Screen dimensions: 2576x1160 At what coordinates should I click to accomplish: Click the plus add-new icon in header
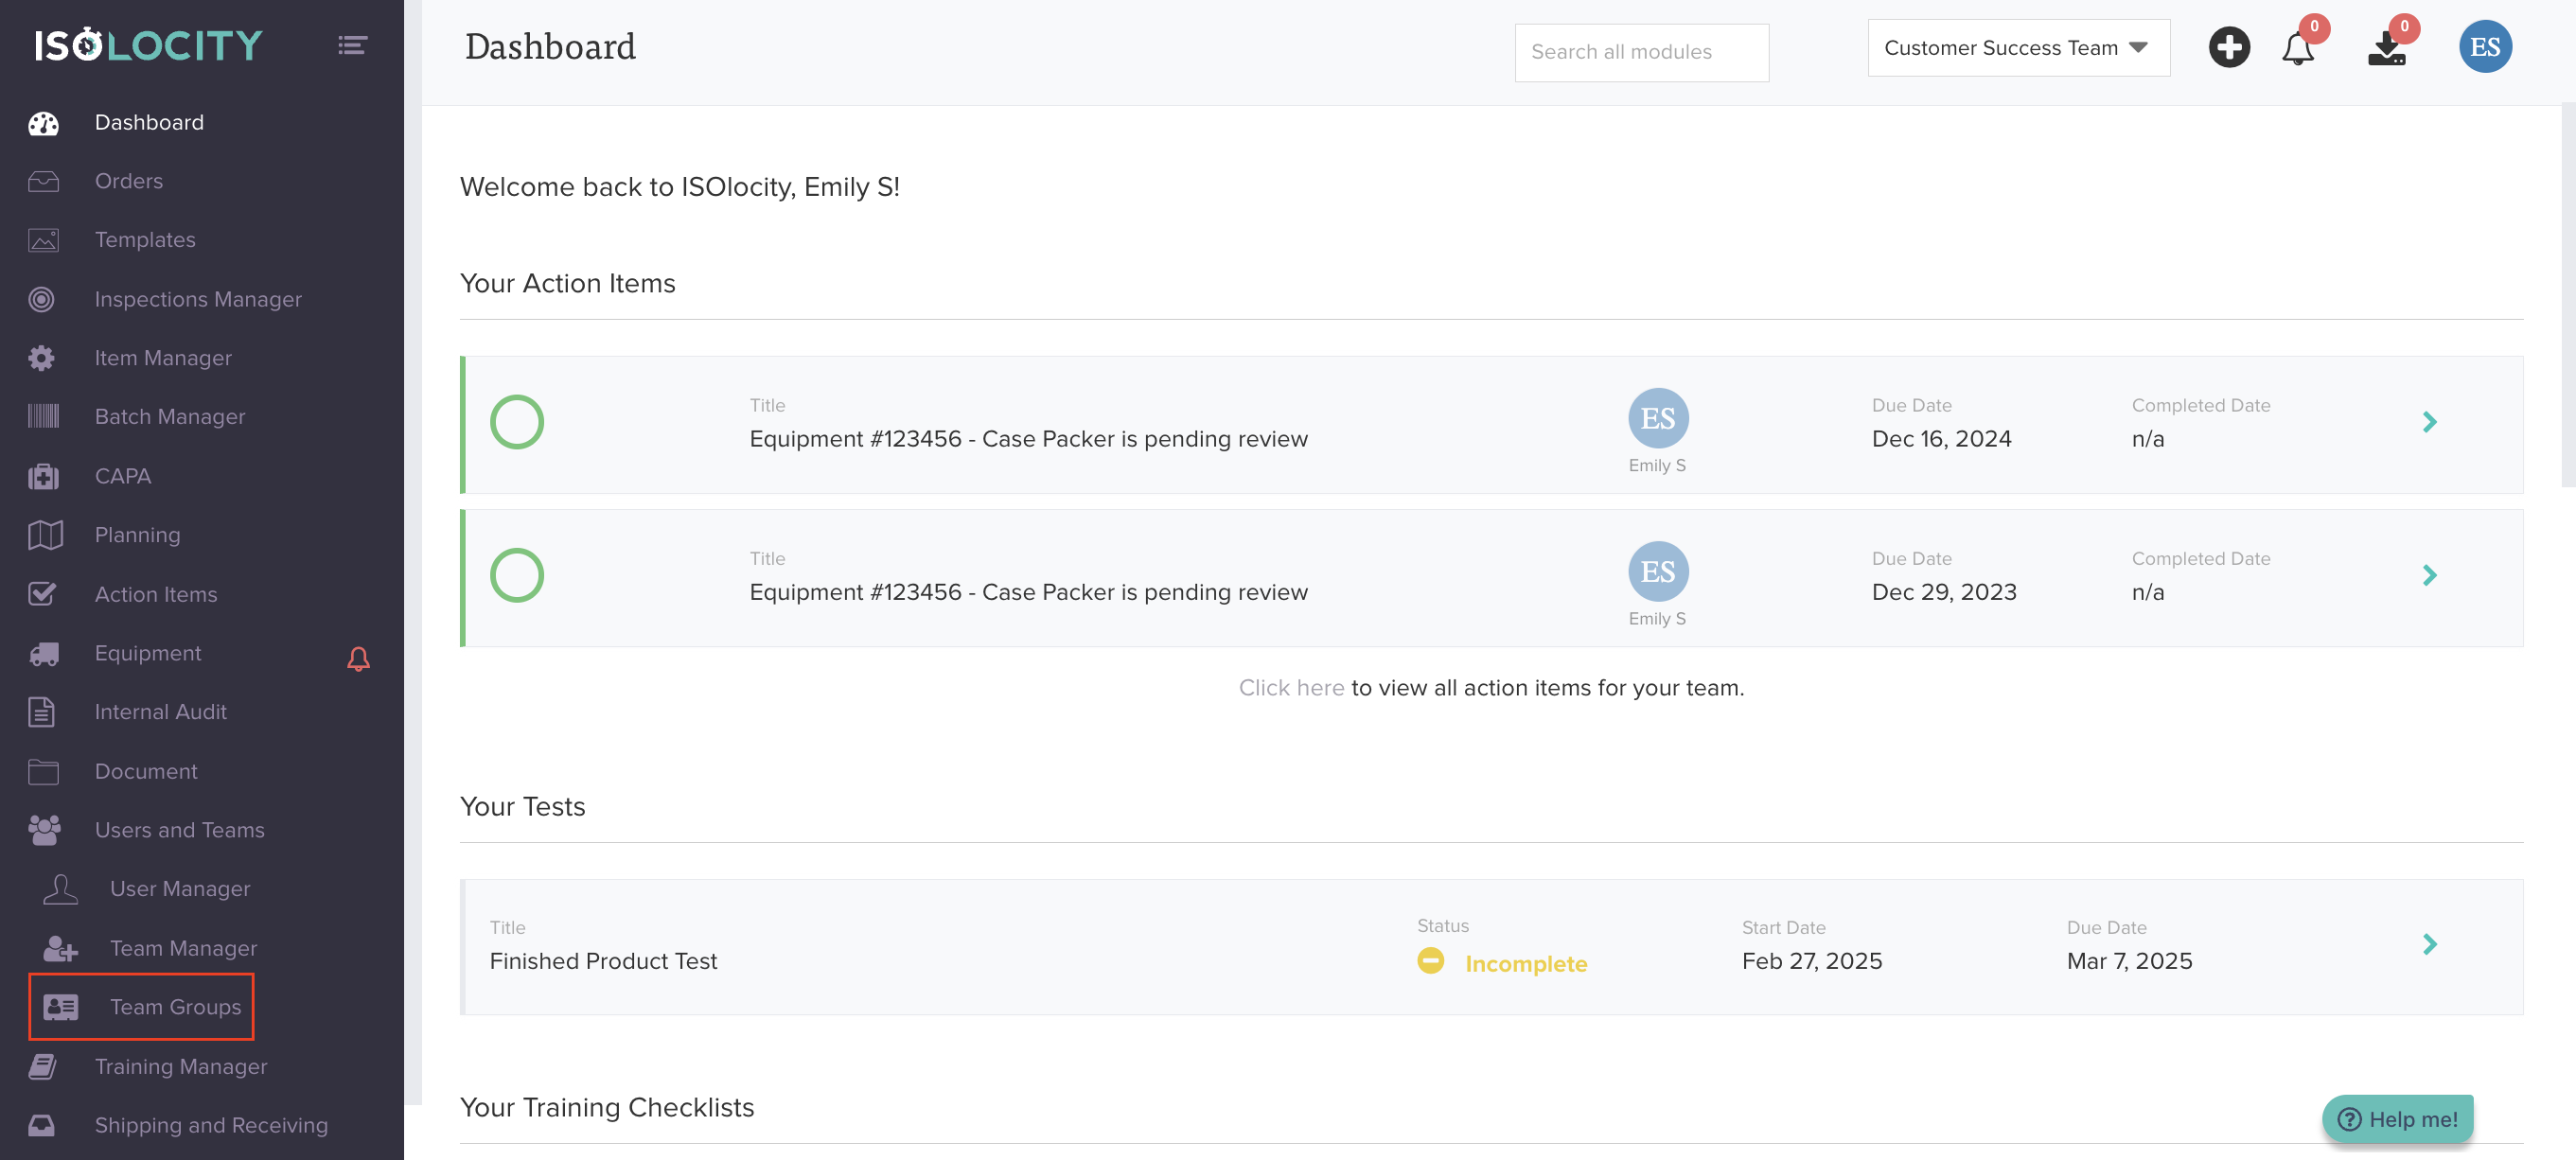click(x=2228, y=47)
